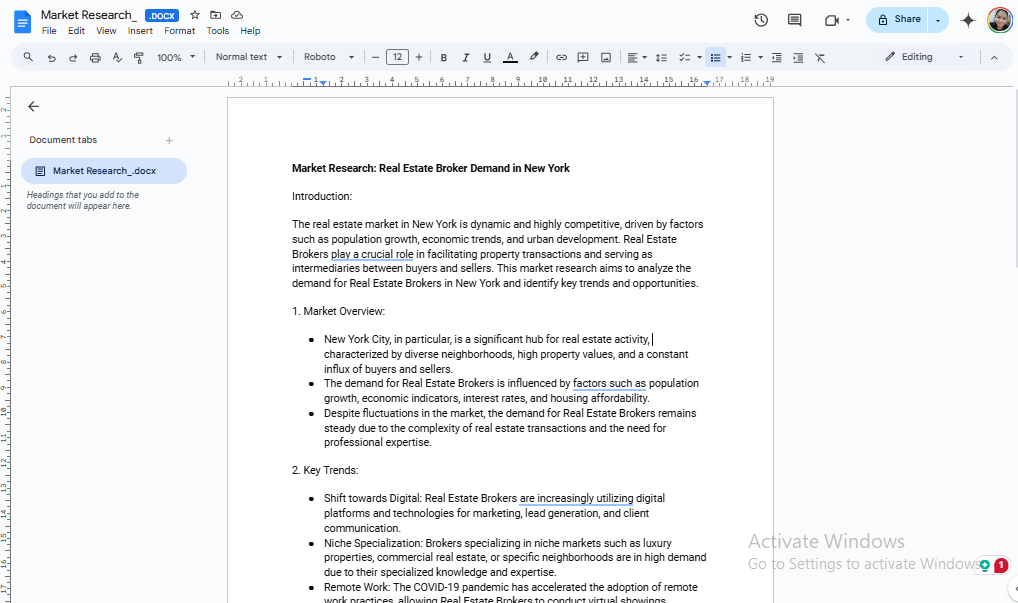
Task: Insert an image
Action: point(606,57)
